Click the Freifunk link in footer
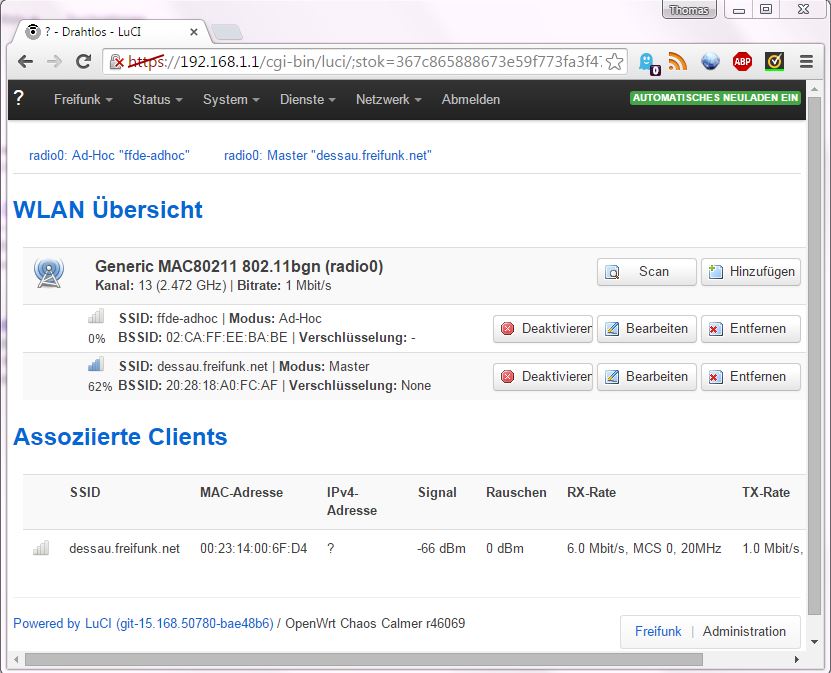The height and width of the screenshot is (673, 831). [658, 631]
